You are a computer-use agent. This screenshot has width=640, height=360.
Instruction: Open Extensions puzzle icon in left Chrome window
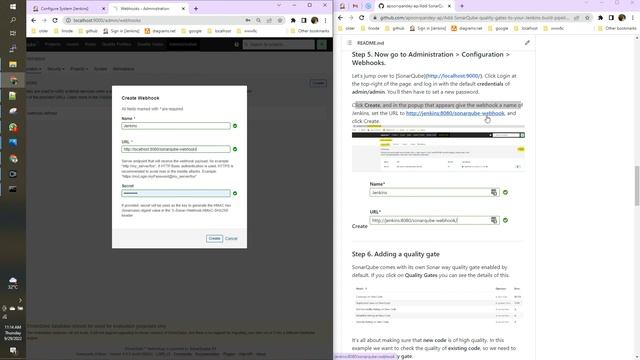point(293,20)
